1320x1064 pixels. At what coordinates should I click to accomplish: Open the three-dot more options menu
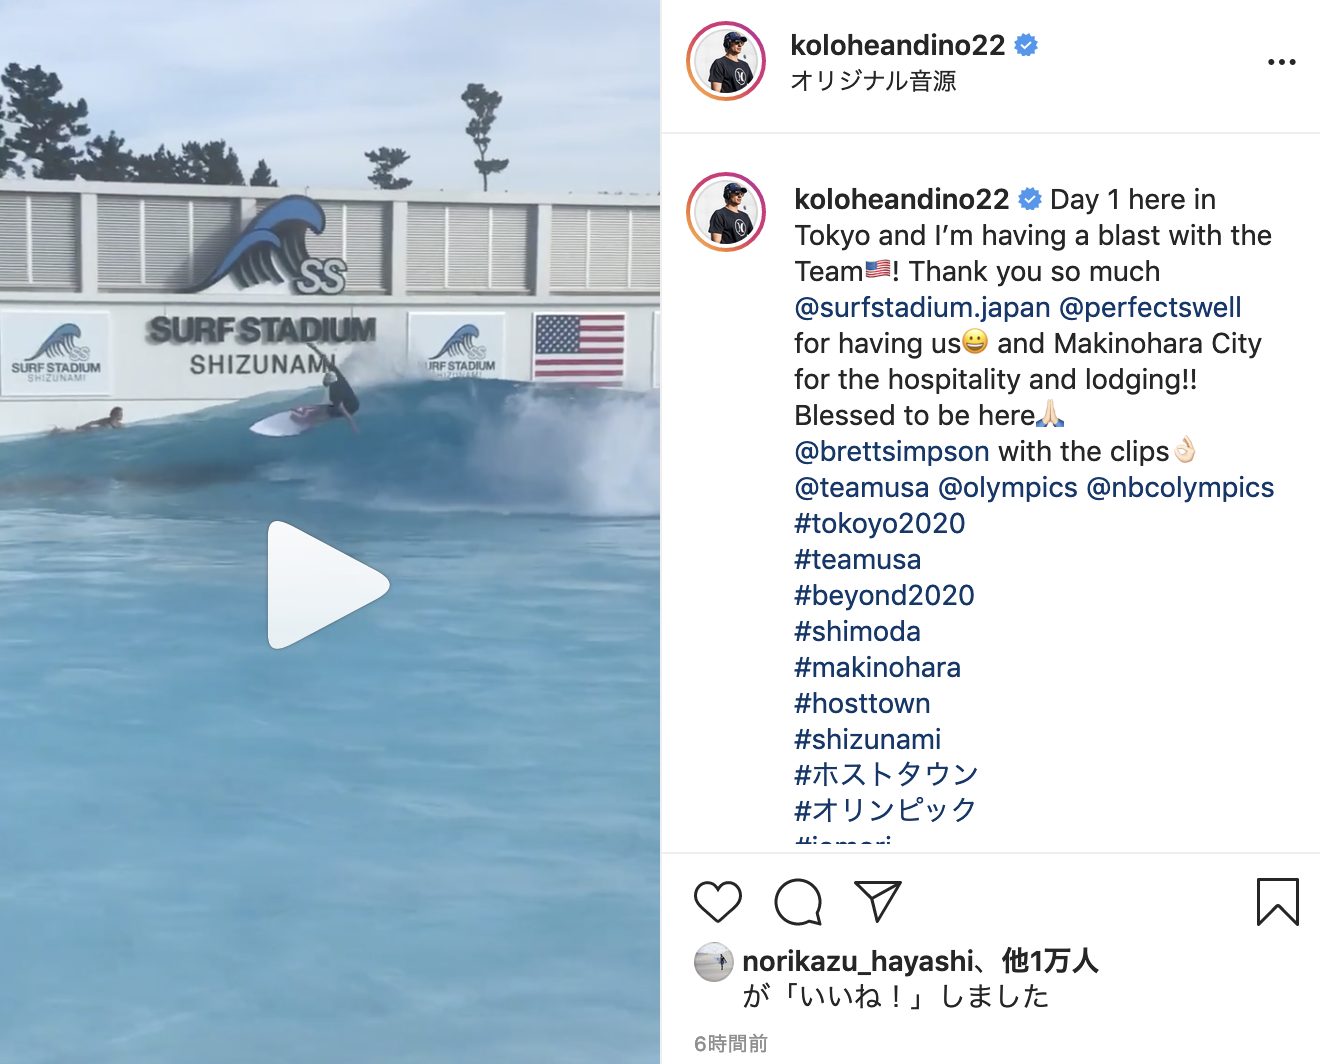pos(1281,62)
